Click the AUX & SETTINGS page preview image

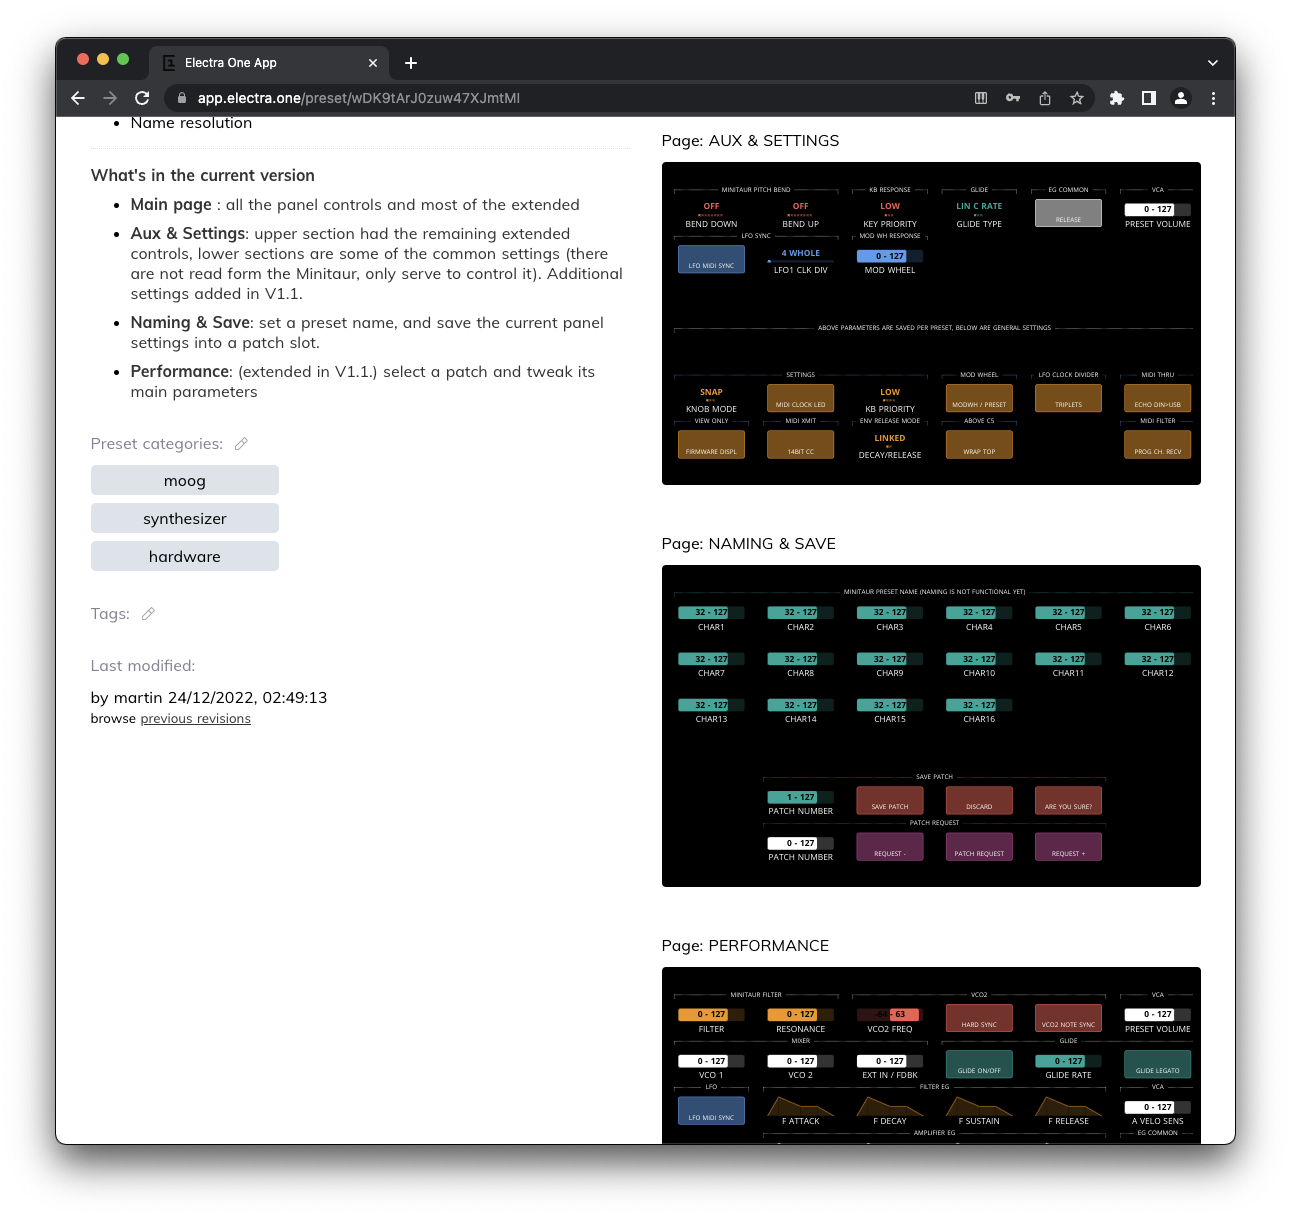(x=931, y=323)
